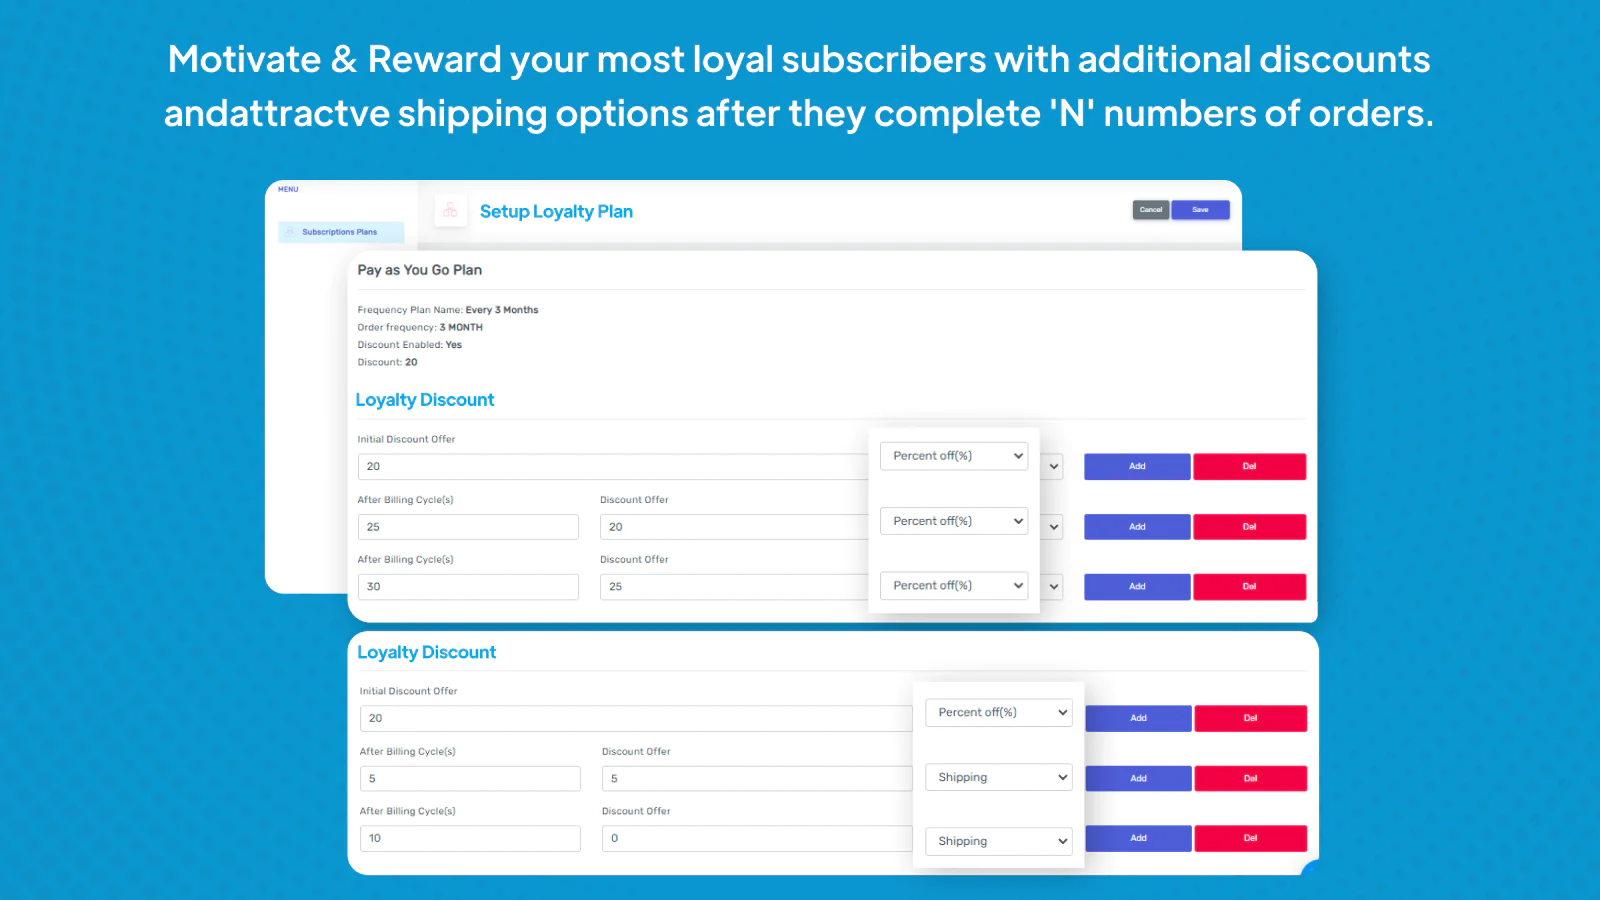This screenshot has width=1600, height=900.
Task: Click Add beside the Pay as You Go initial discount
Action: (x=1137, y=467)
